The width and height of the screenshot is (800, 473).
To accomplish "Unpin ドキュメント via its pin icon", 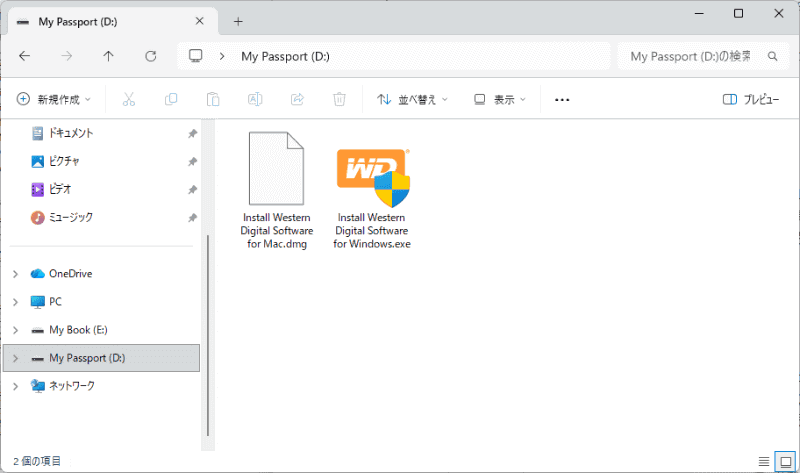I will [192, 134].
